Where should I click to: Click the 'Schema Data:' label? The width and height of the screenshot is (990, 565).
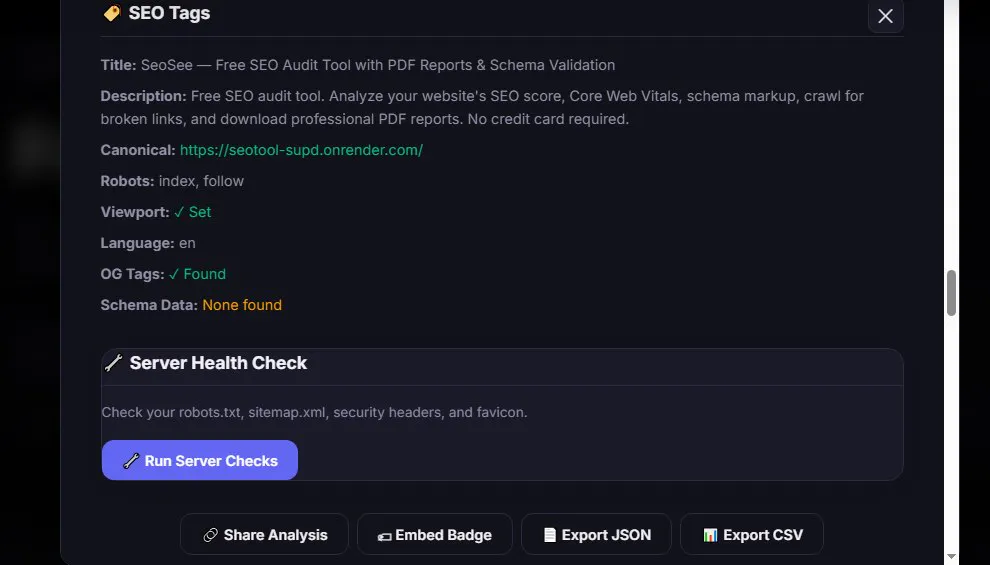pyautogui.click(x=149, y=305)
